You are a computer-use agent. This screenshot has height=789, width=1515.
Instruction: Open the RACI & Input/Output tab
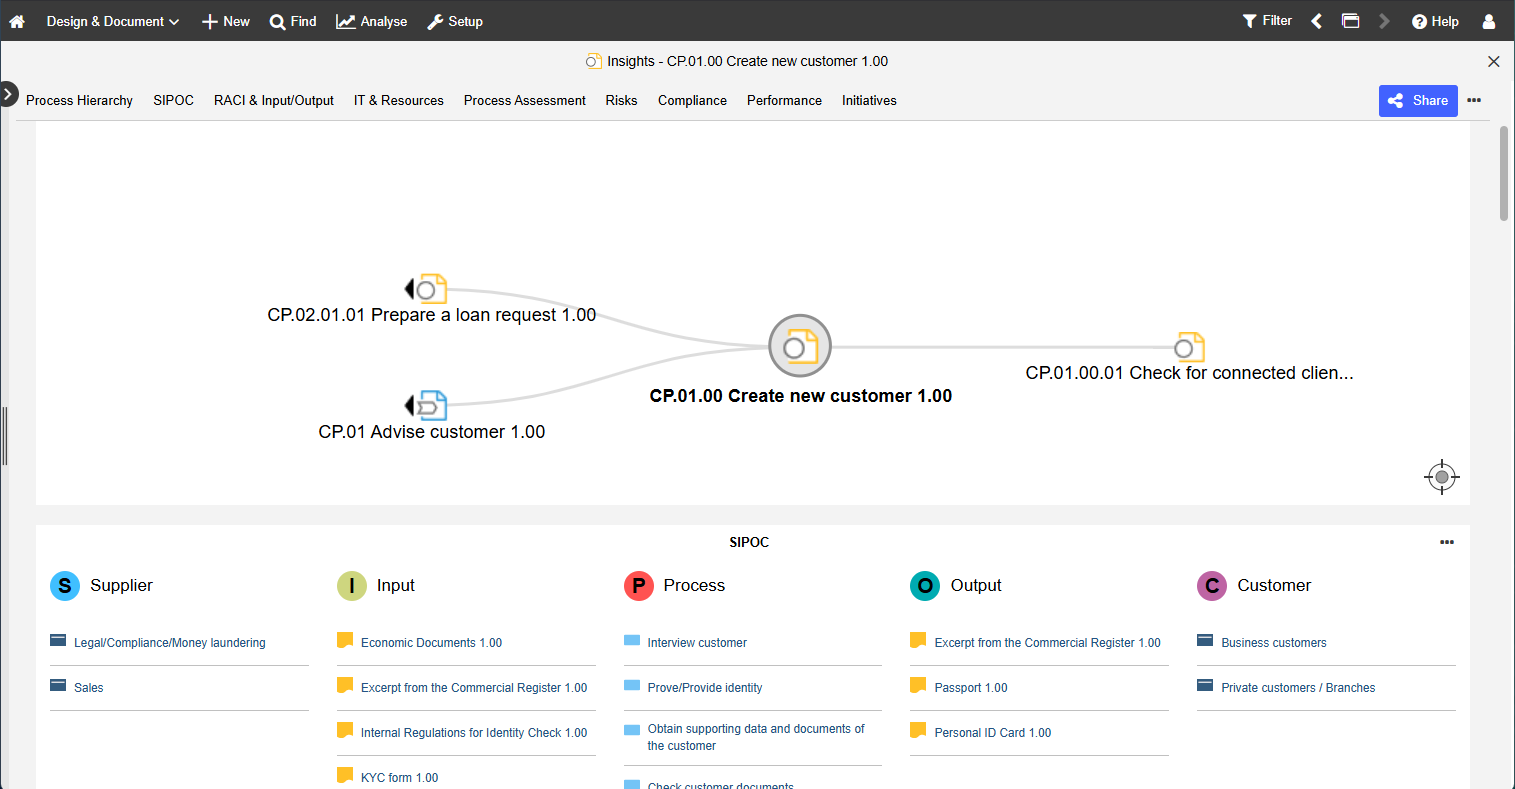[x=273, y=100]
